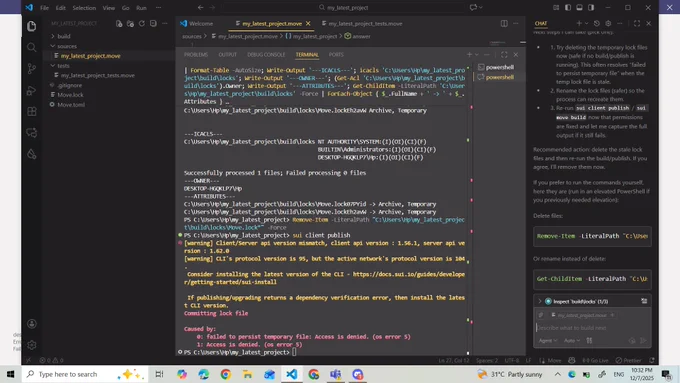This screenshot has height=383, width=680.
Task: Collapse all folders in Explorer
Action: [x=153, y=23]
